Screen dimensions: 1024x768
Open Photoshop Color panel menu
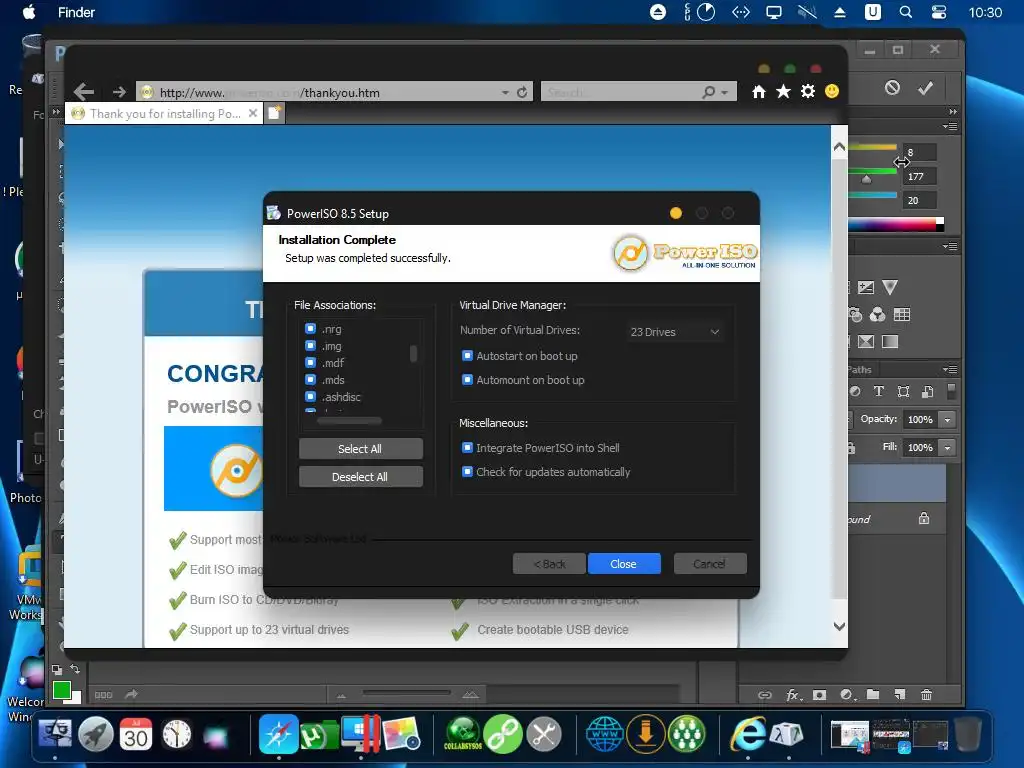[950, 126]
